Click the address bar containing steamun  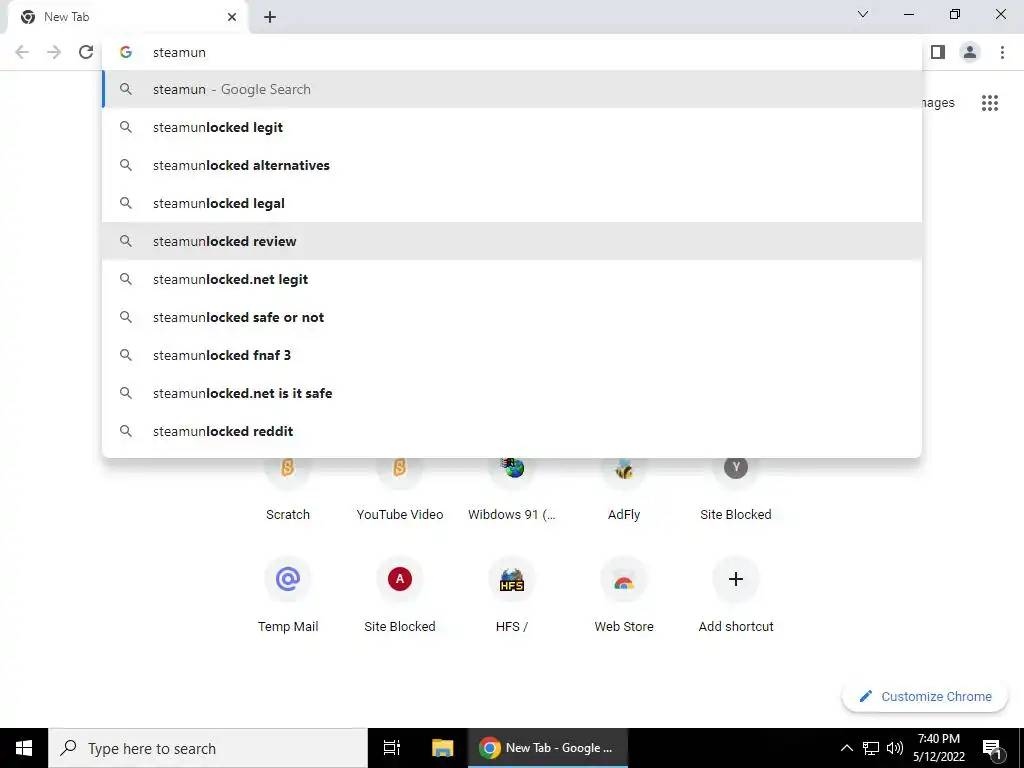pos(512,52)
